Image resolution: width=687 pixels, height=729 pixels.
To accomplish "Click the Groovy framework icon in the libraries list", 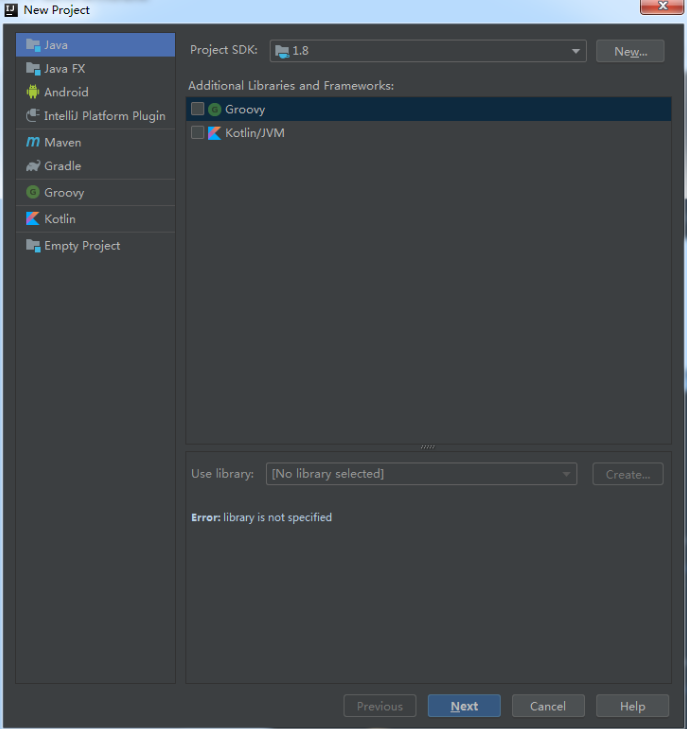I will (214, 109).
